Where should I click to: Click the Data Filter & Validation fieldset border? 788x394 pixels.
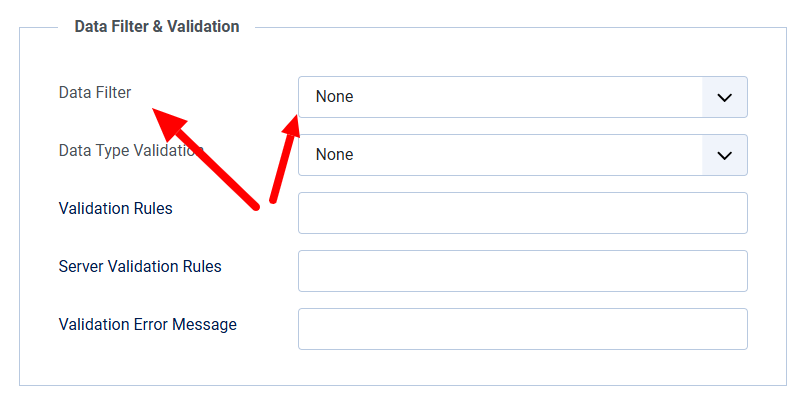[19, 206]
